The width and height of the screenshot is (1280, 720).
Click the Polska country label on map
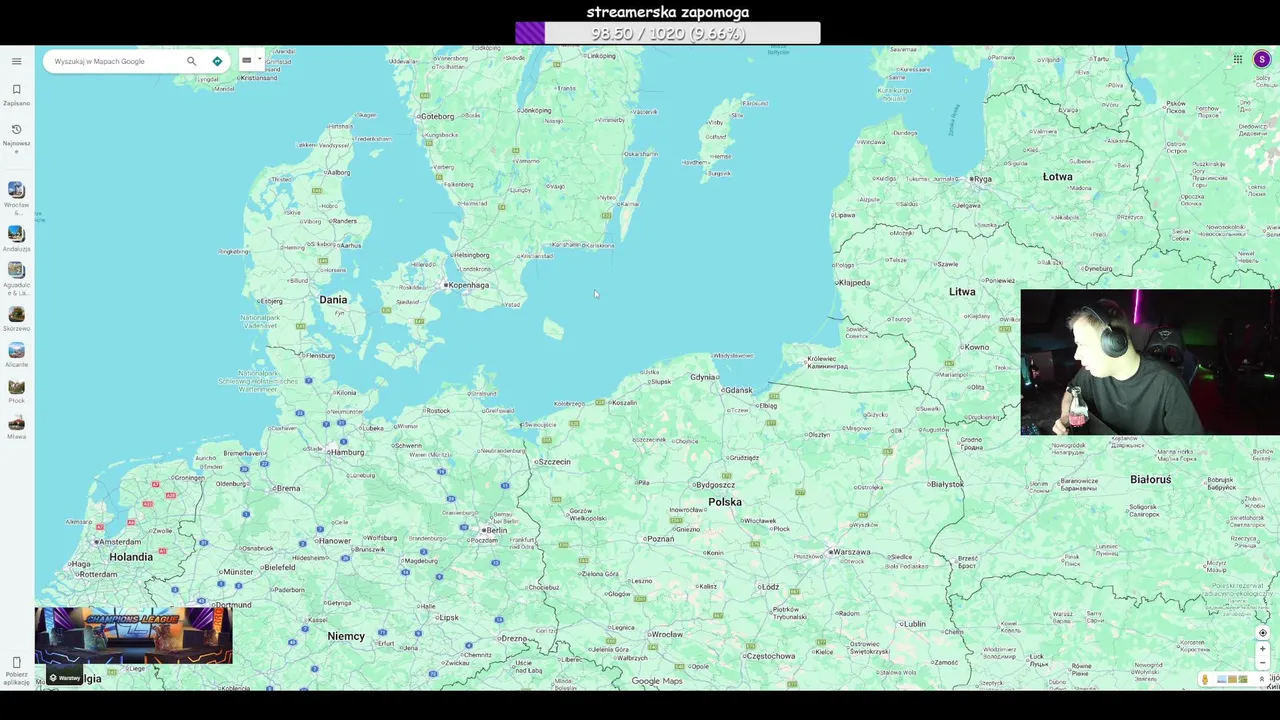pyautogui.click(x=725, y=502)
